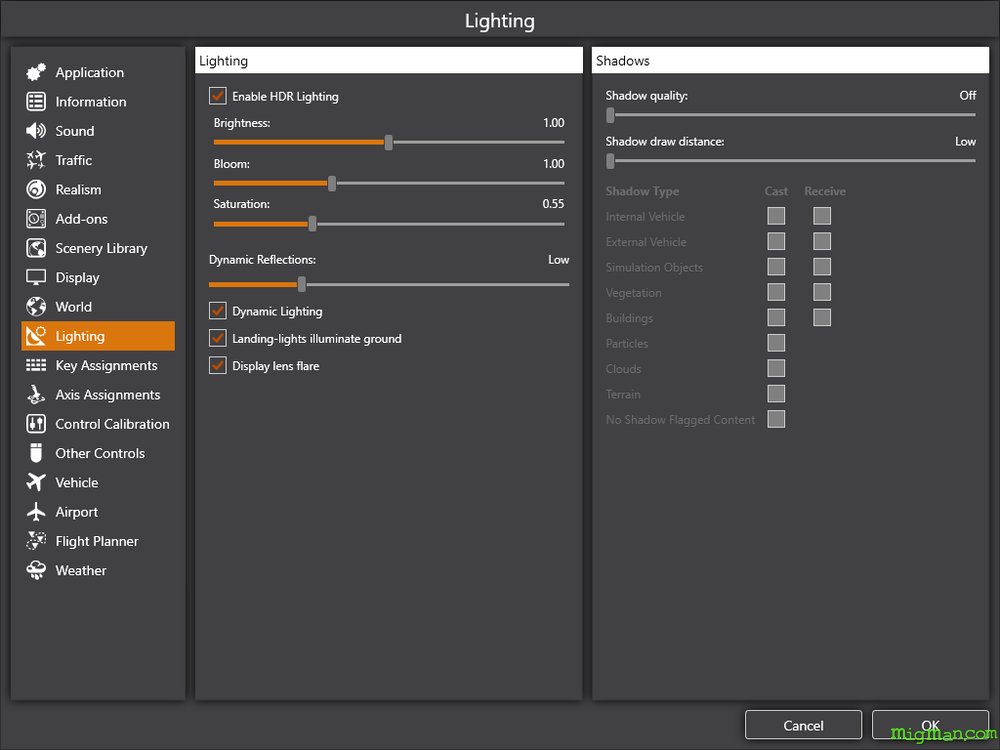Open the Realism settings

(x=98, y=189)
